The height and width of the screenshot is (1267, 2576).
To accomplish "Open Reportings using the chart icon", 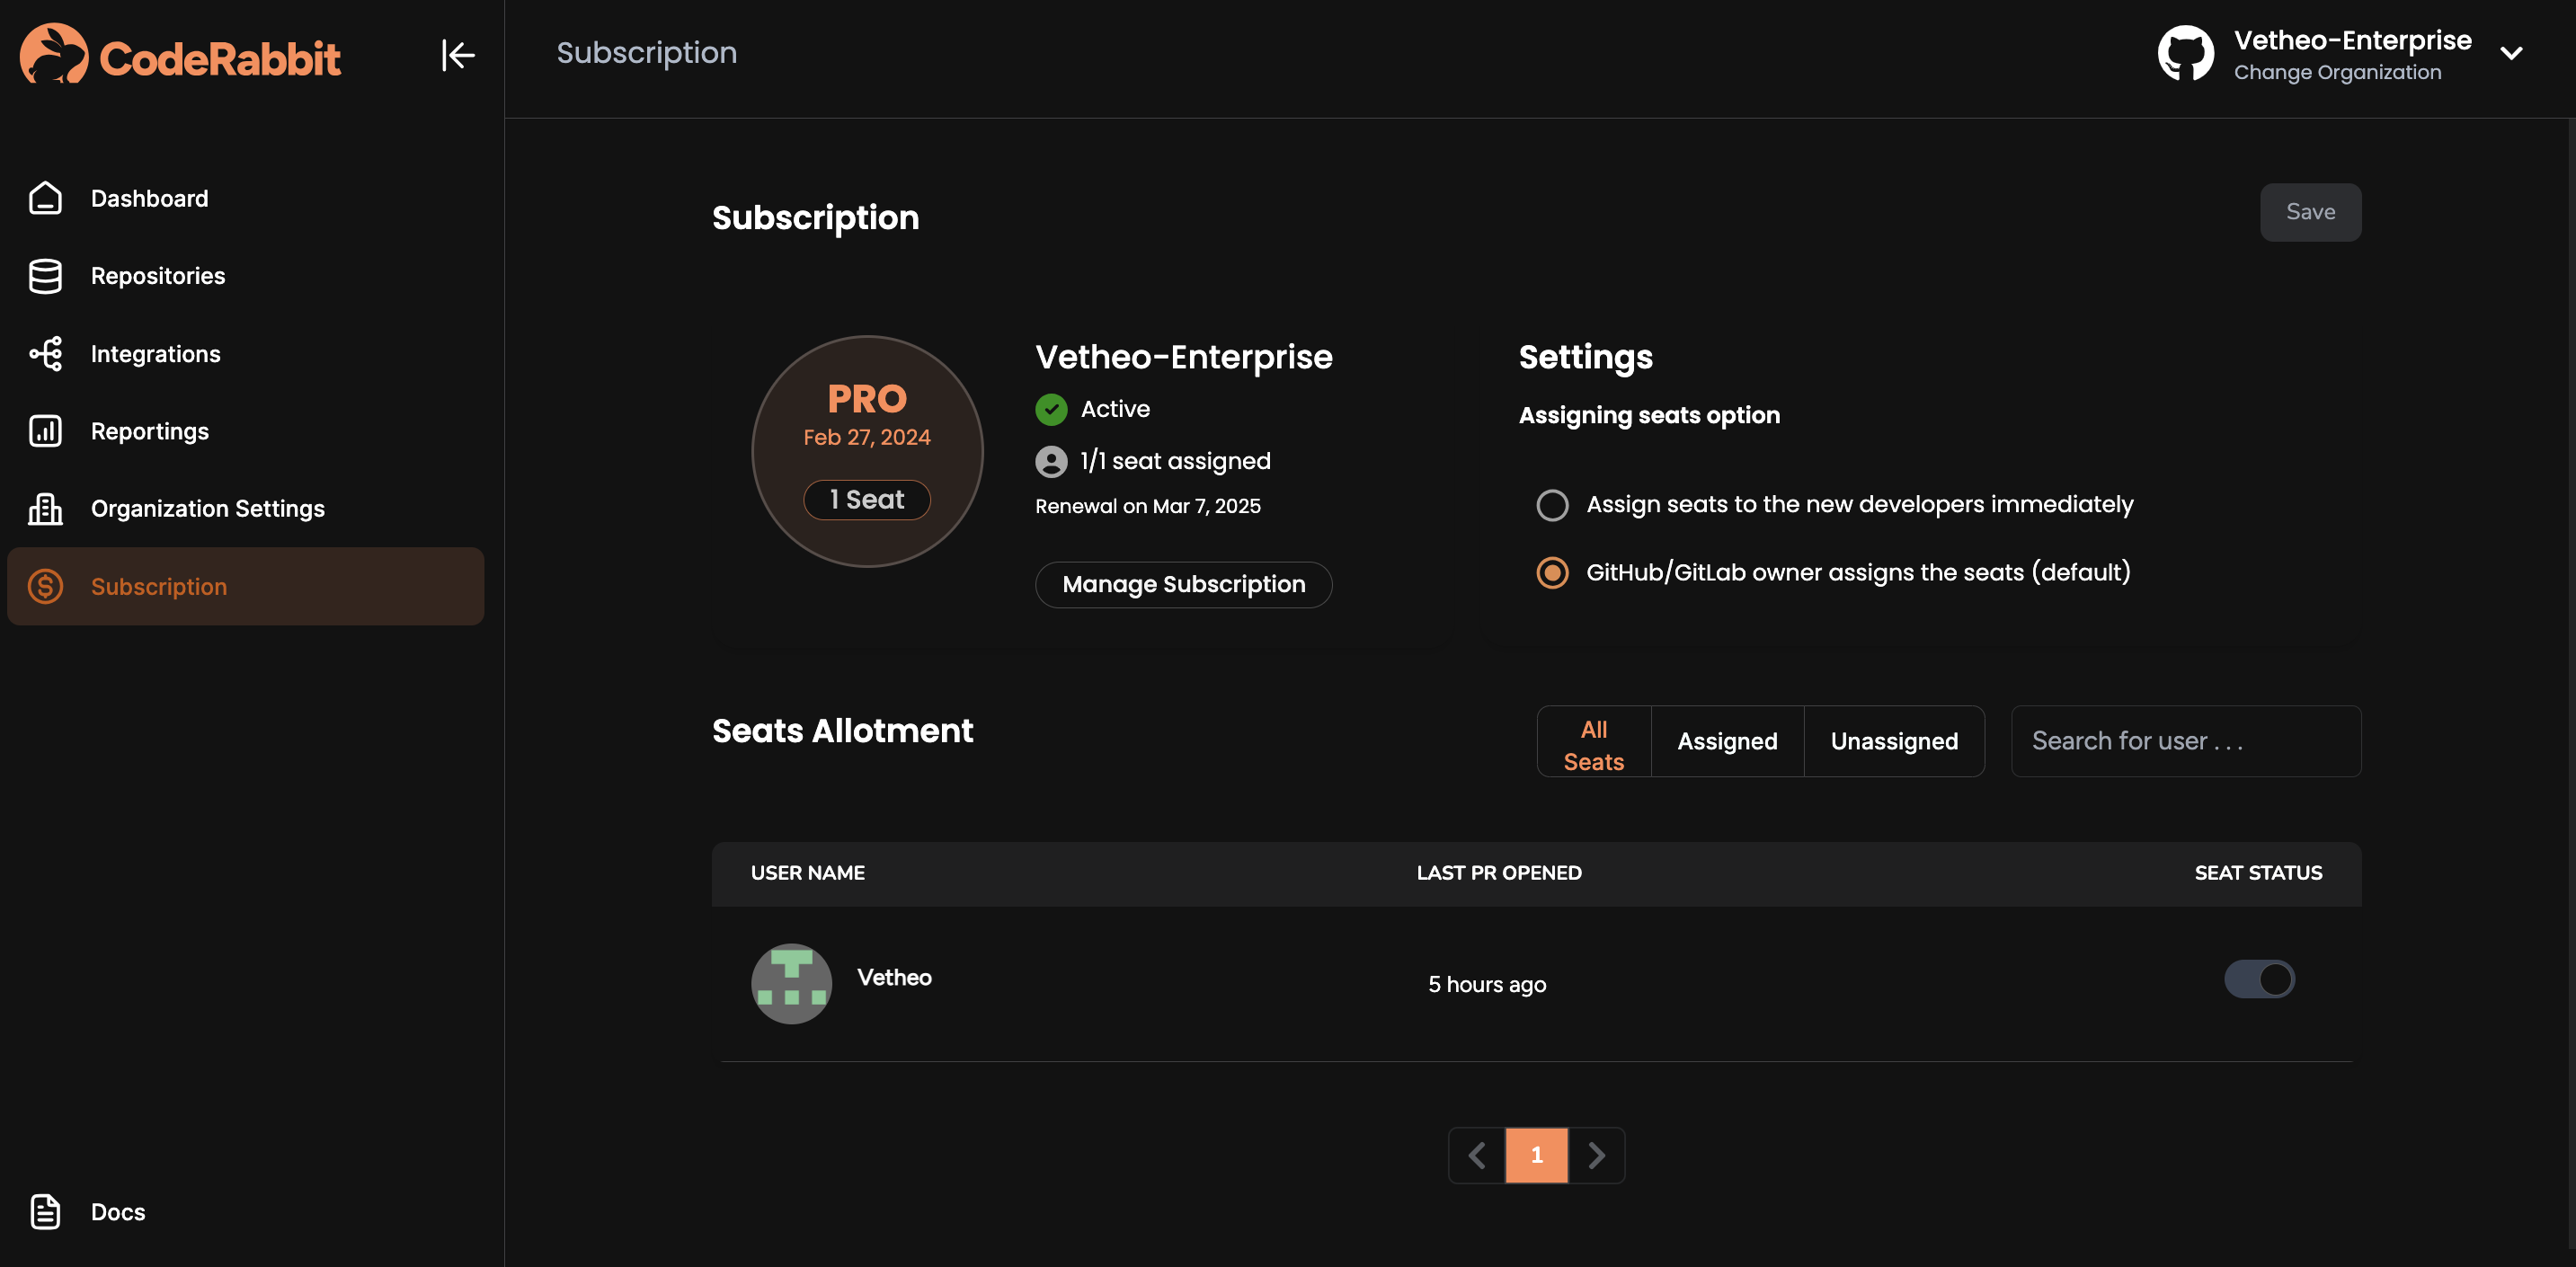I will [x=44, y=430].
